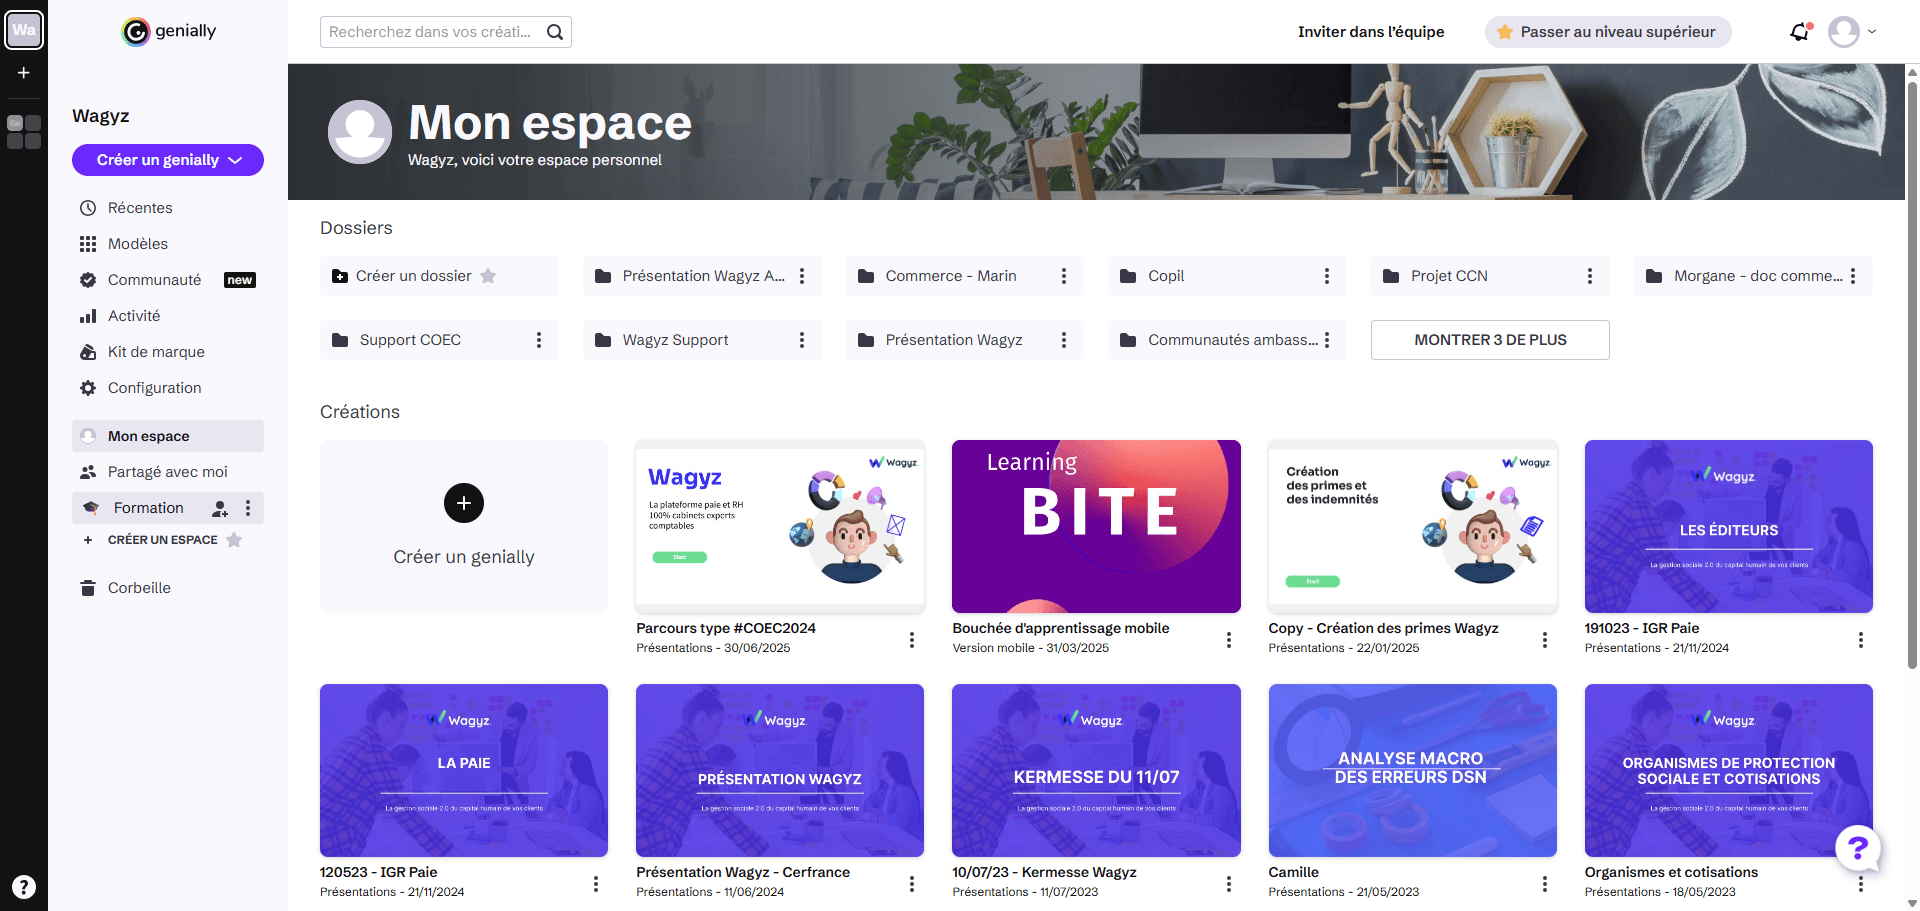Expand the profile menu chevron
Image resolution: width=1920 pixels, height=911 pixels.
1872,32
